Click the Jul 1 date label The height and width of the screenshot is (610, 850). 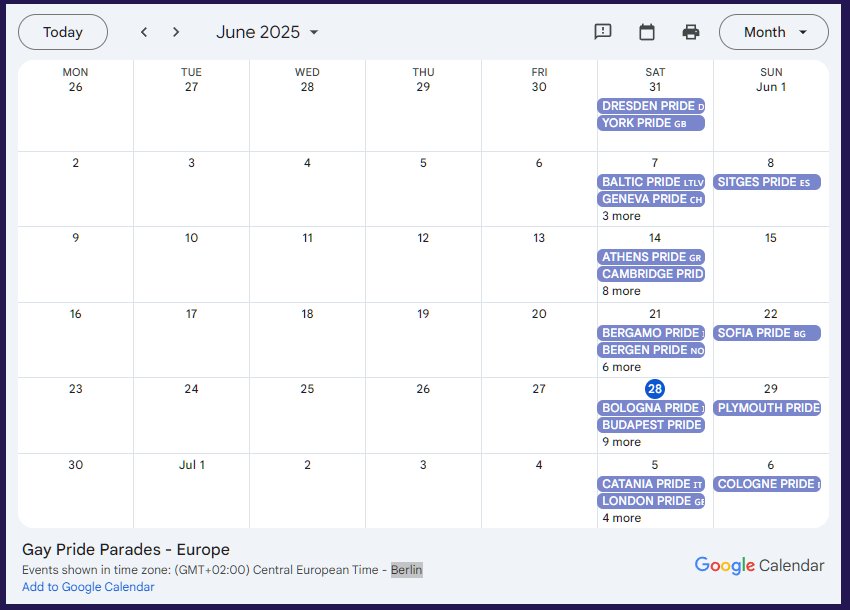192,465
